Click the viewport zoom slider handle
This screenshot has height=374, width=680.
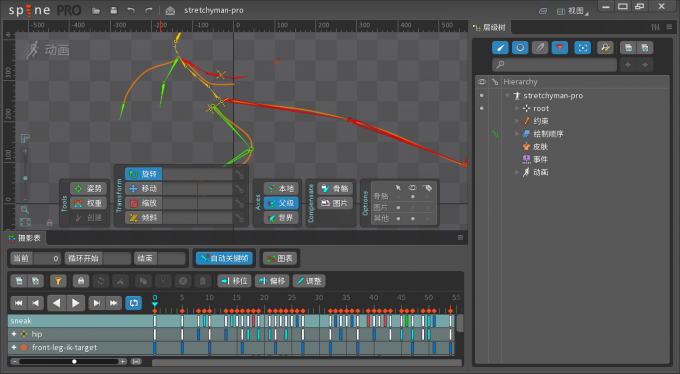(25, 178)
